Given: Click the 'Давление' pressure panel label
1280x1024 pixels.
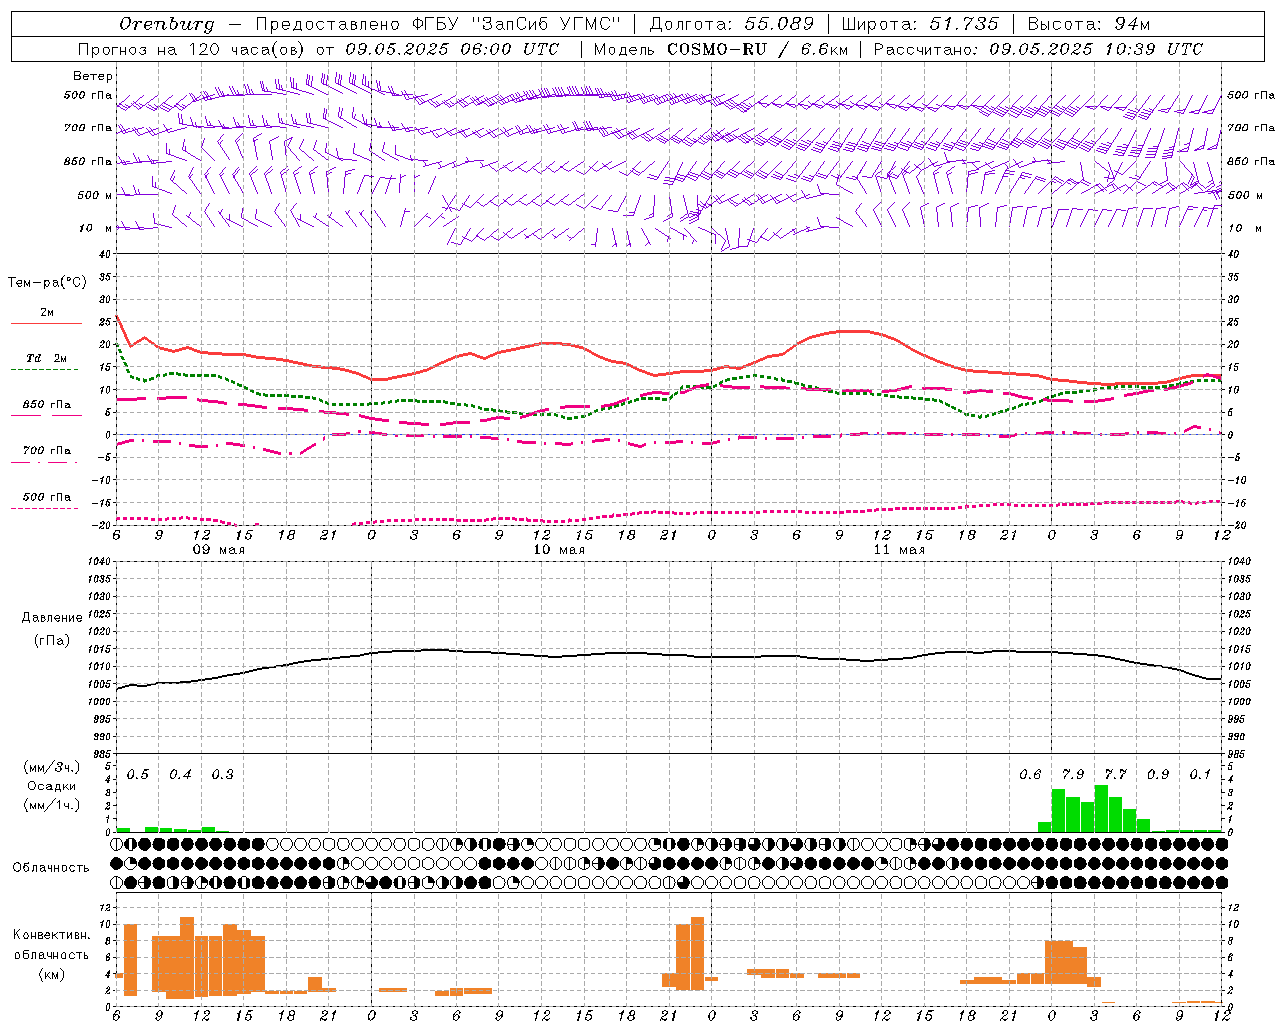Looking at the screenshot, I should click(52, 618).
